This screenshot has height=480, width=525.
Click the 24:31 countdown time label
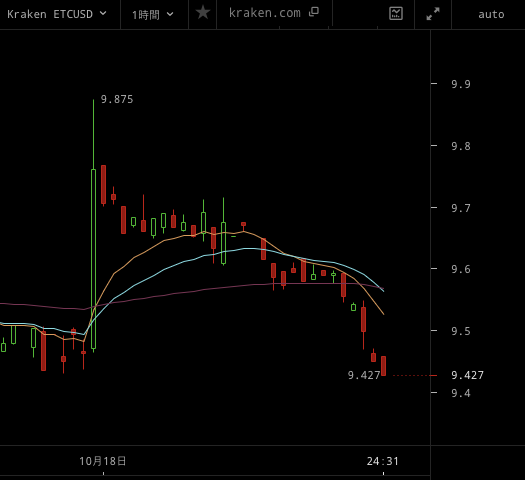tap(383, 461)
